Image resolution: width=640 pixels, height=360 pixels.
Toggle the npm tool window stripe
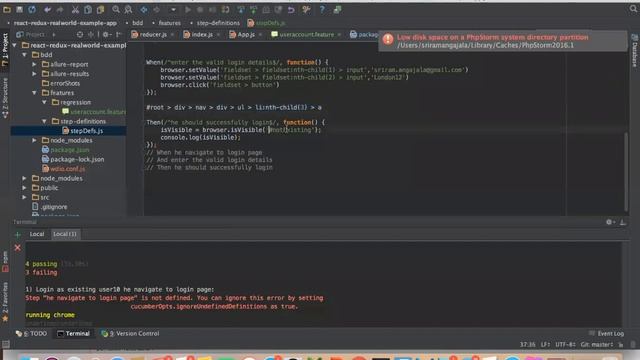pyautogui.click(x=5, y=262)
